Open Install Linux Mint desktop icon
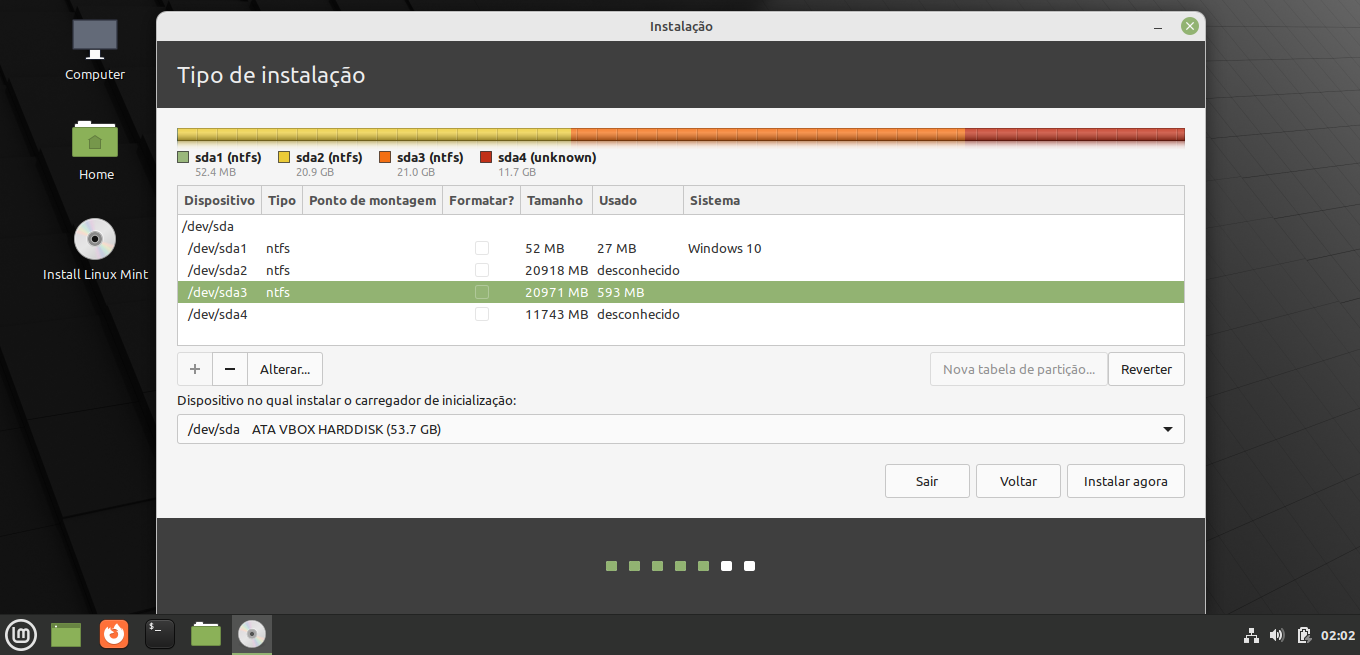This screenshot has width=1360, height=655. tap(95, 240)
